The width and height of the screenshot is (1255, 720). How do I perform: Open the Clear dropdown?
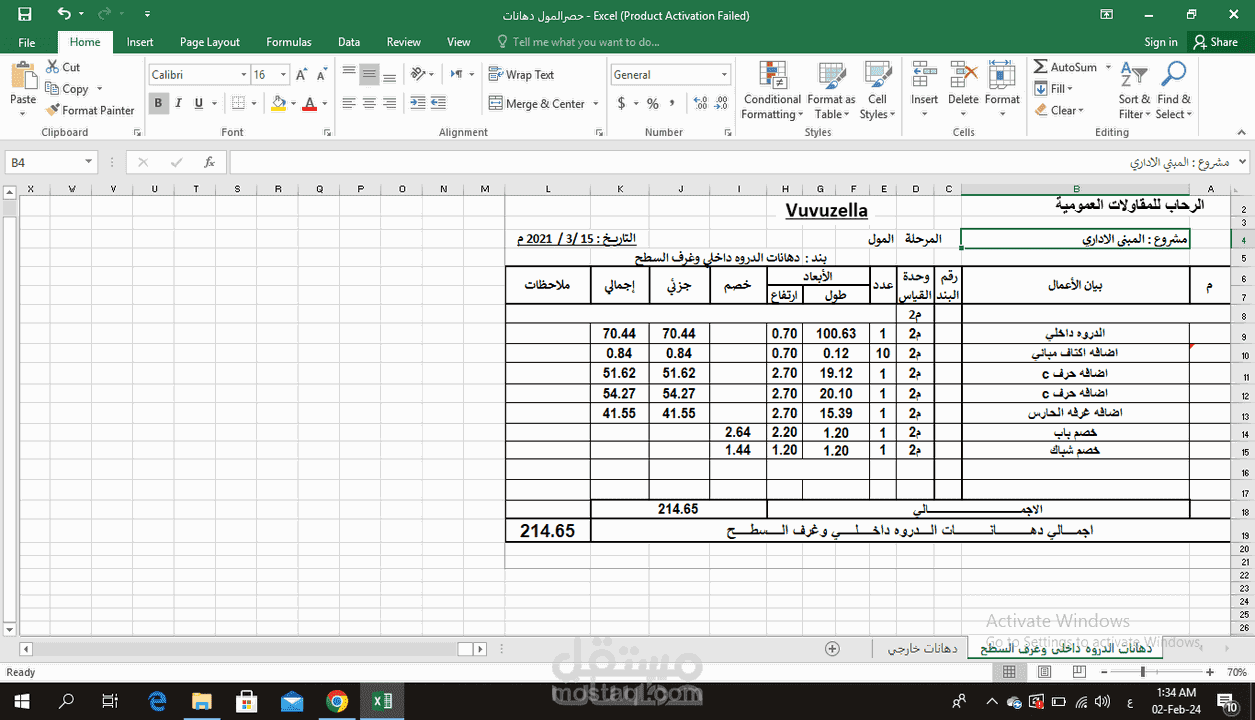click(x=1059, y=110)
